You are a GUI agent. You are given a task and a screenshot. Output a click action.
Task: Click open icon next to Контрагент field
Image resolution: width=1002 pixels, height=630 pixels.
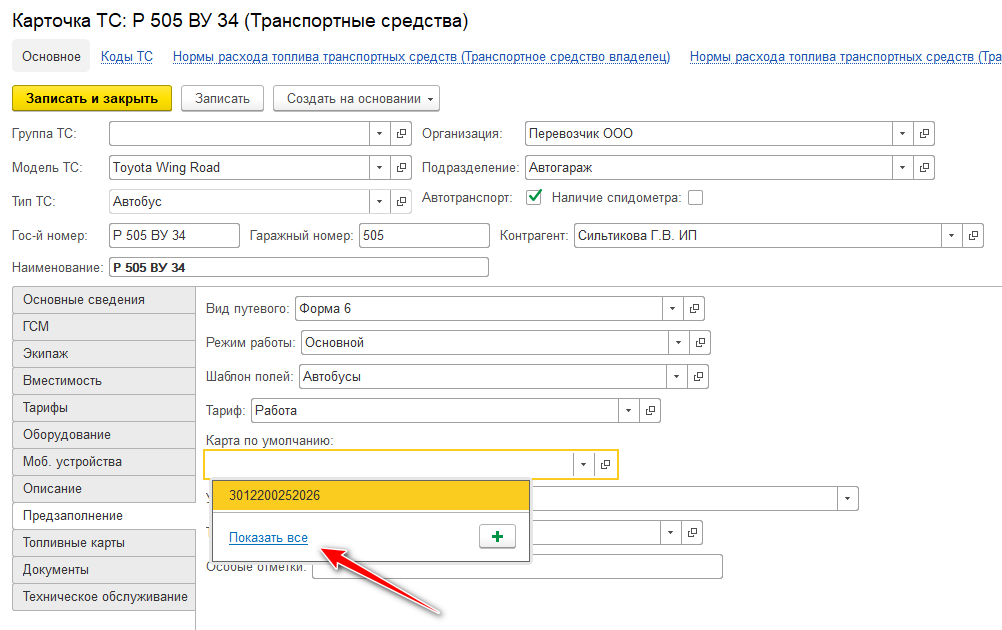[973, 236]
